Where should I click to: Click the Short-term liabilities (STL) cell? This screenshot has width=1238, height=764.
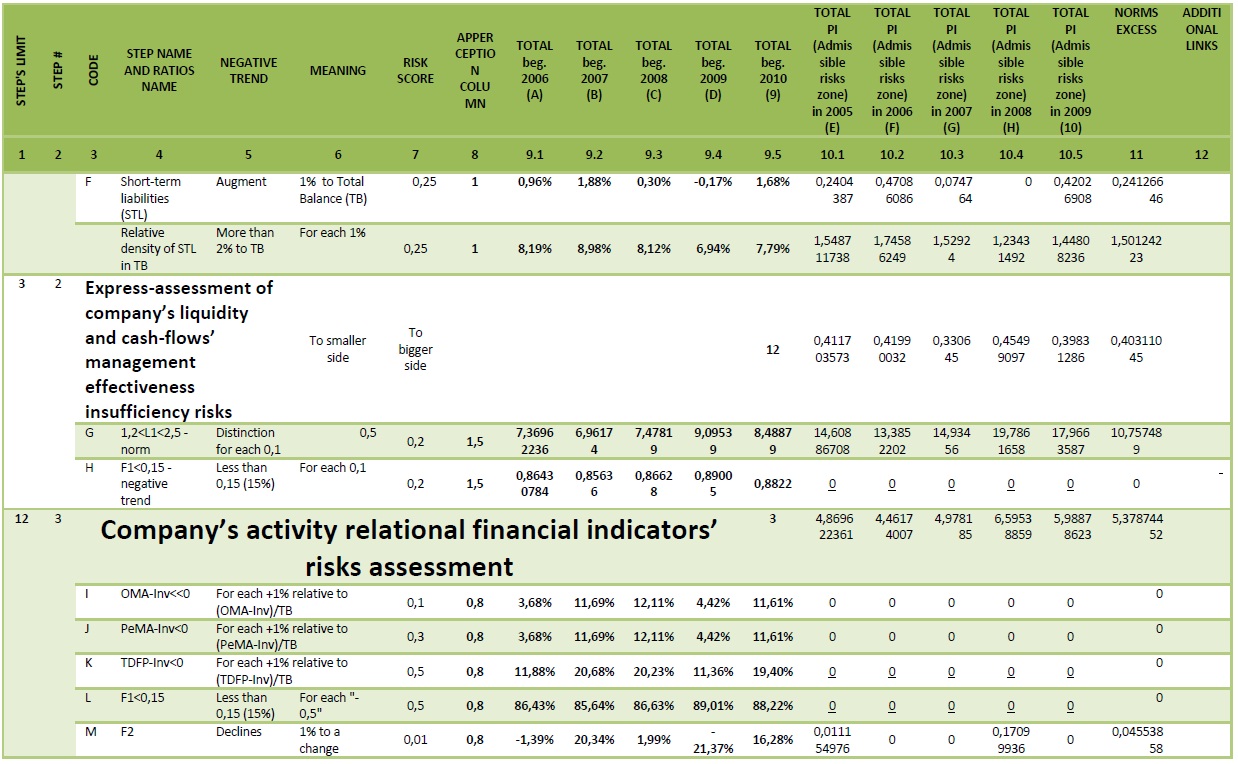[x=159, y=198]
